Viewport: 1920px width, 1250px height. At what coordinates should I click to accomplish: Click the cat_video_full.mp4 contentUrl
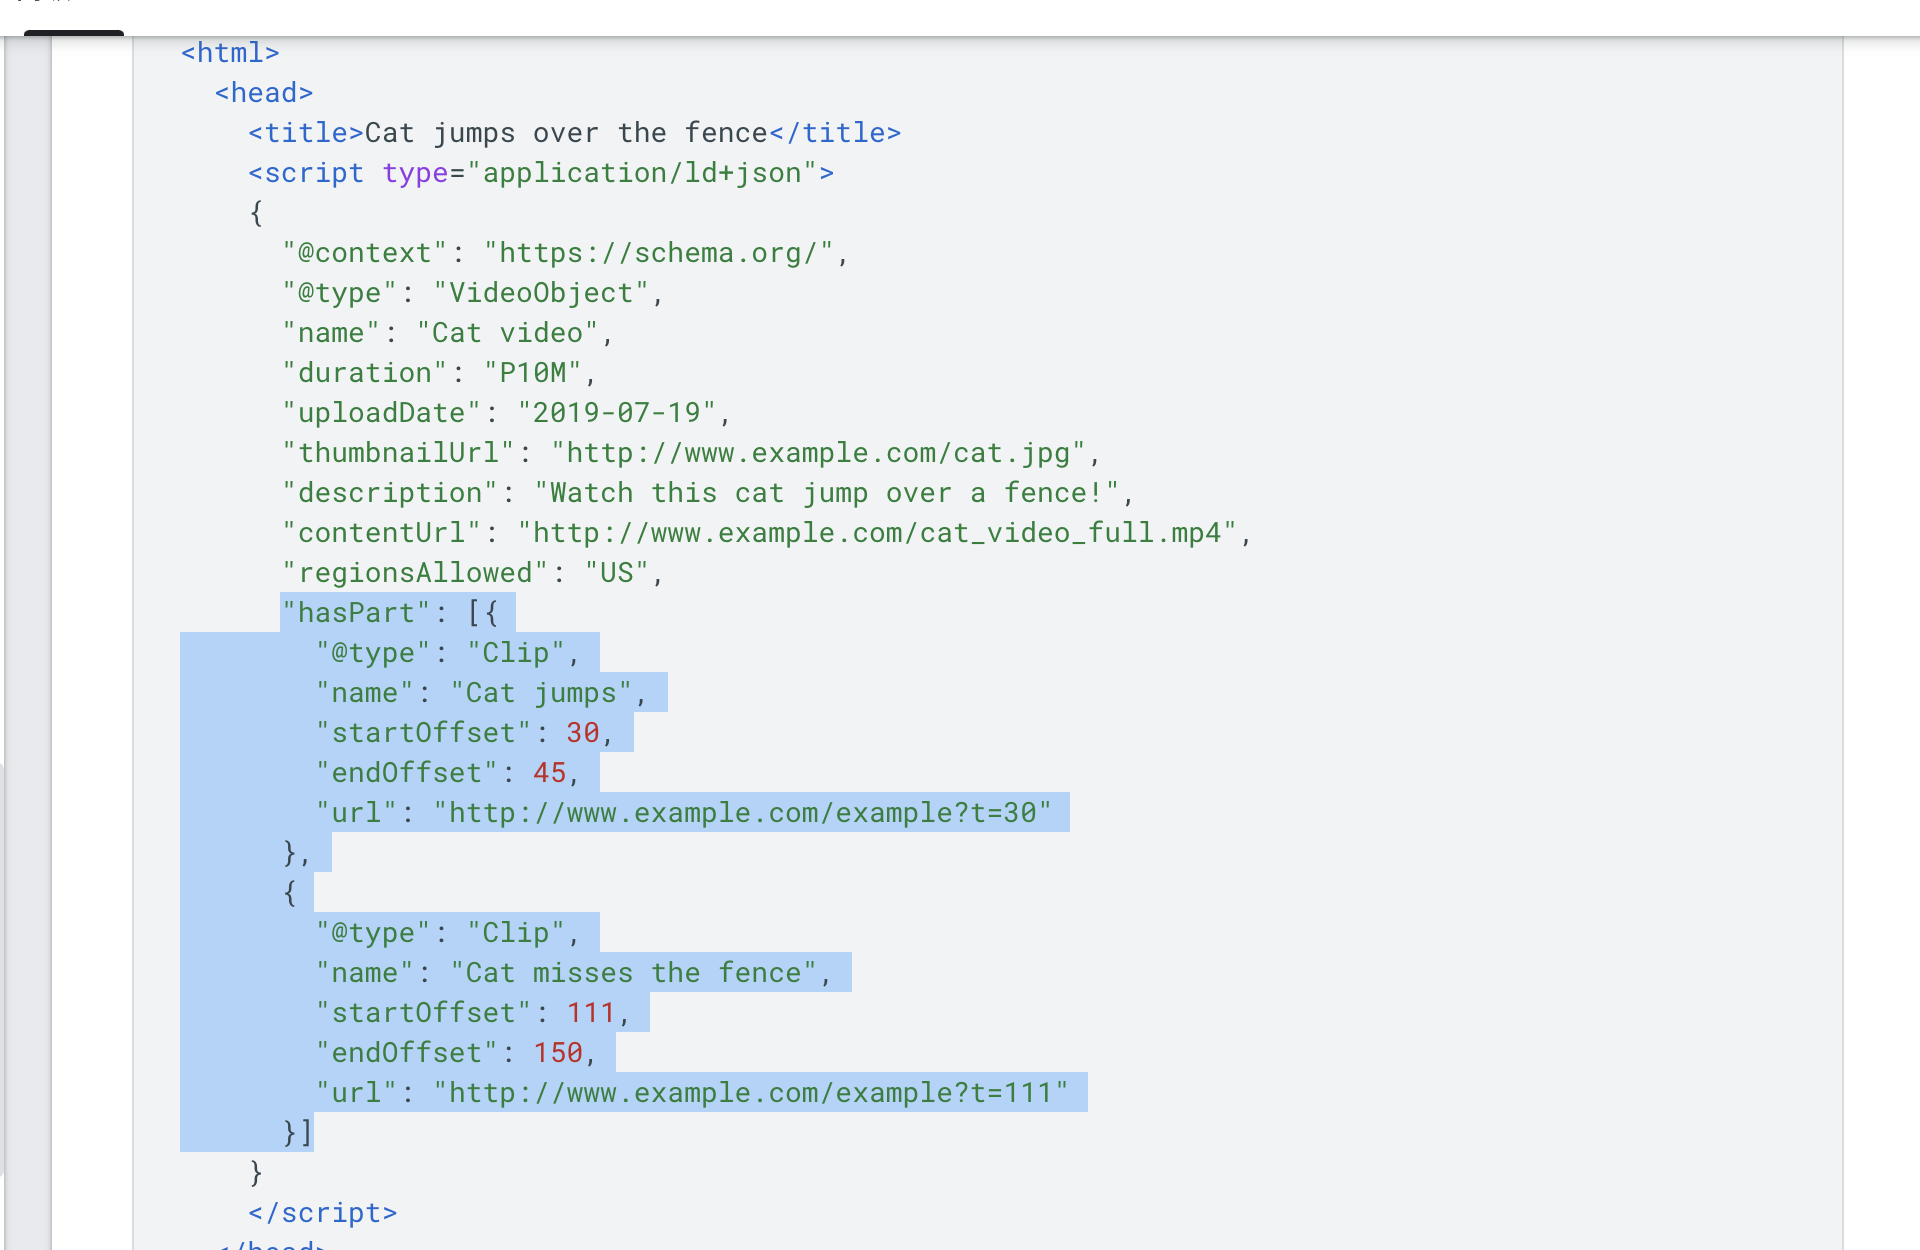(x=878, y=533)
